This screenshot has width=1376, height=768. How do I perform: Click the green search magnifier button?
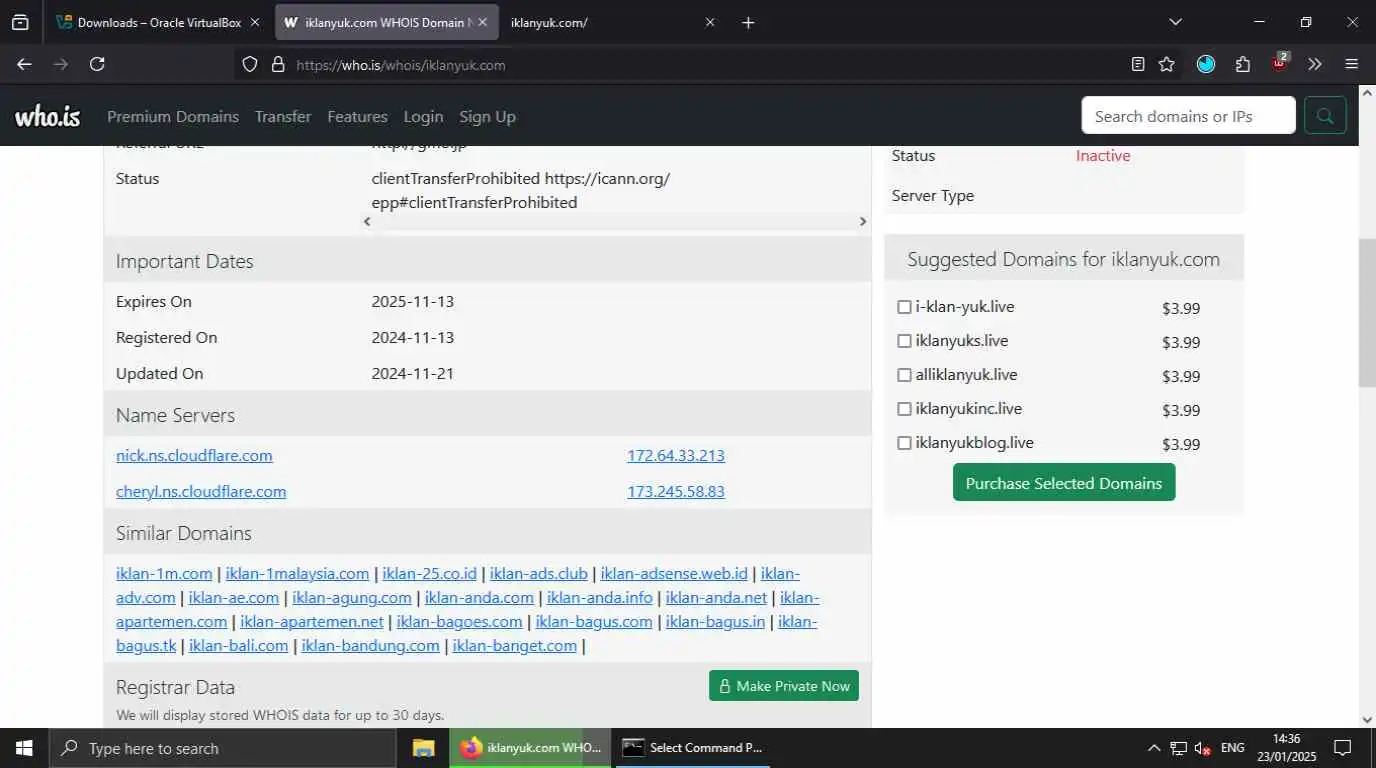point(1325,116)
